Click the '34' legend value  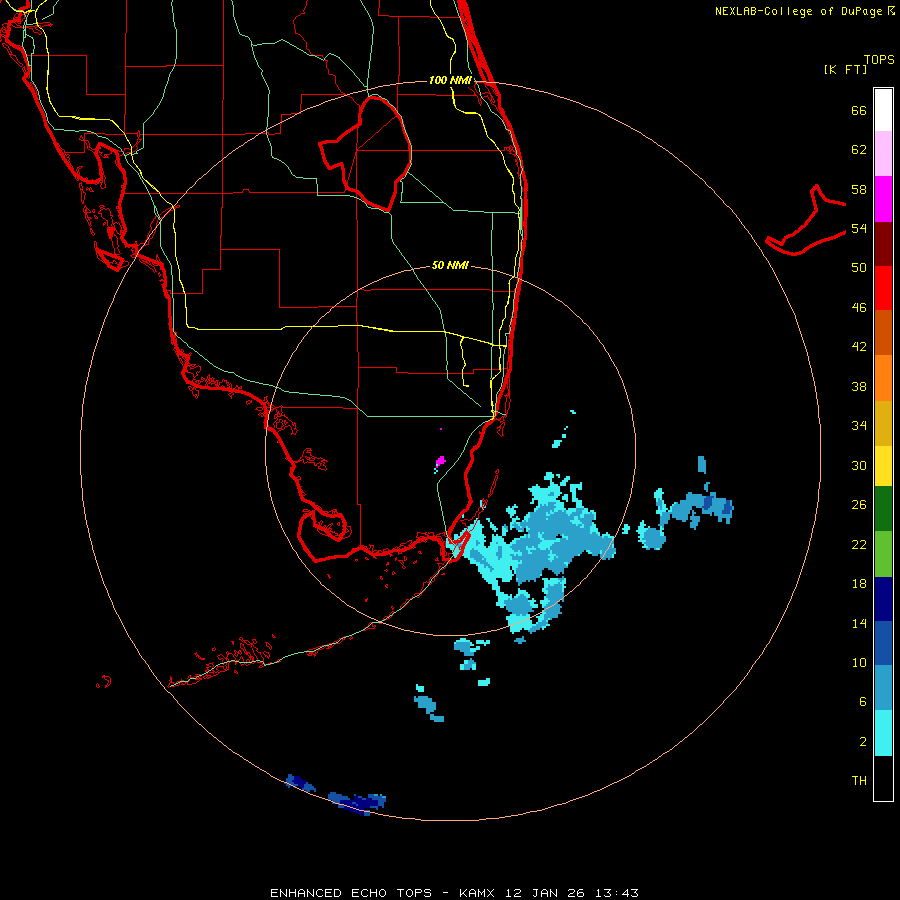[x=859, y=426]
